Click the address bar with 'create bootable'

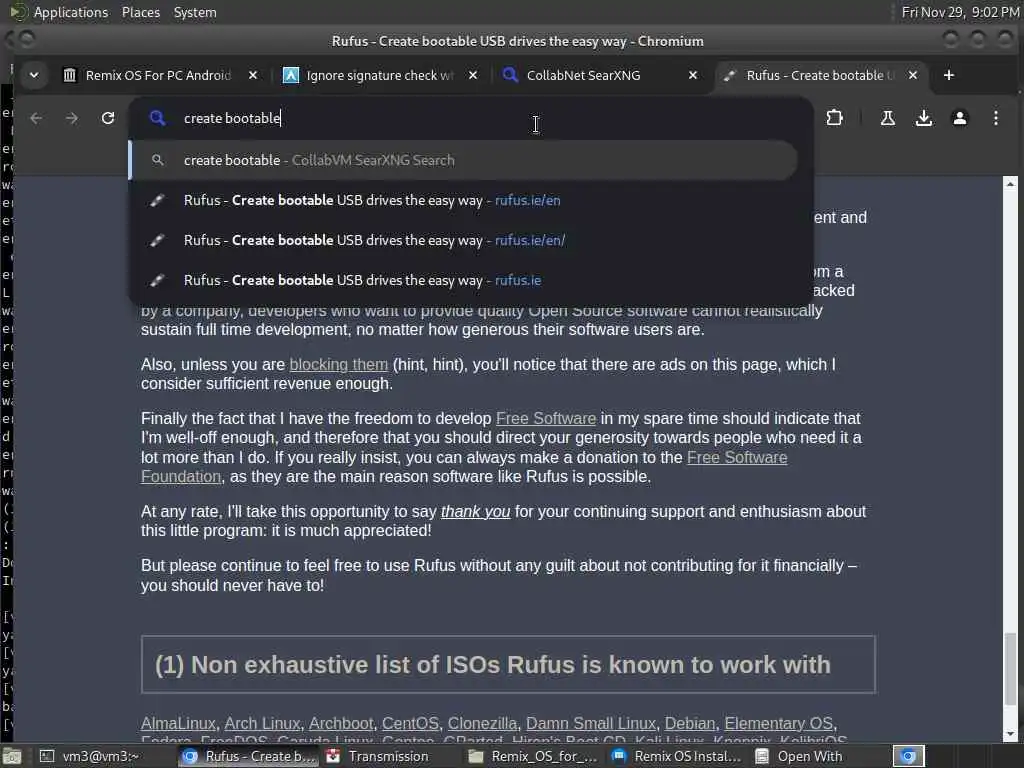click(470, 118)
